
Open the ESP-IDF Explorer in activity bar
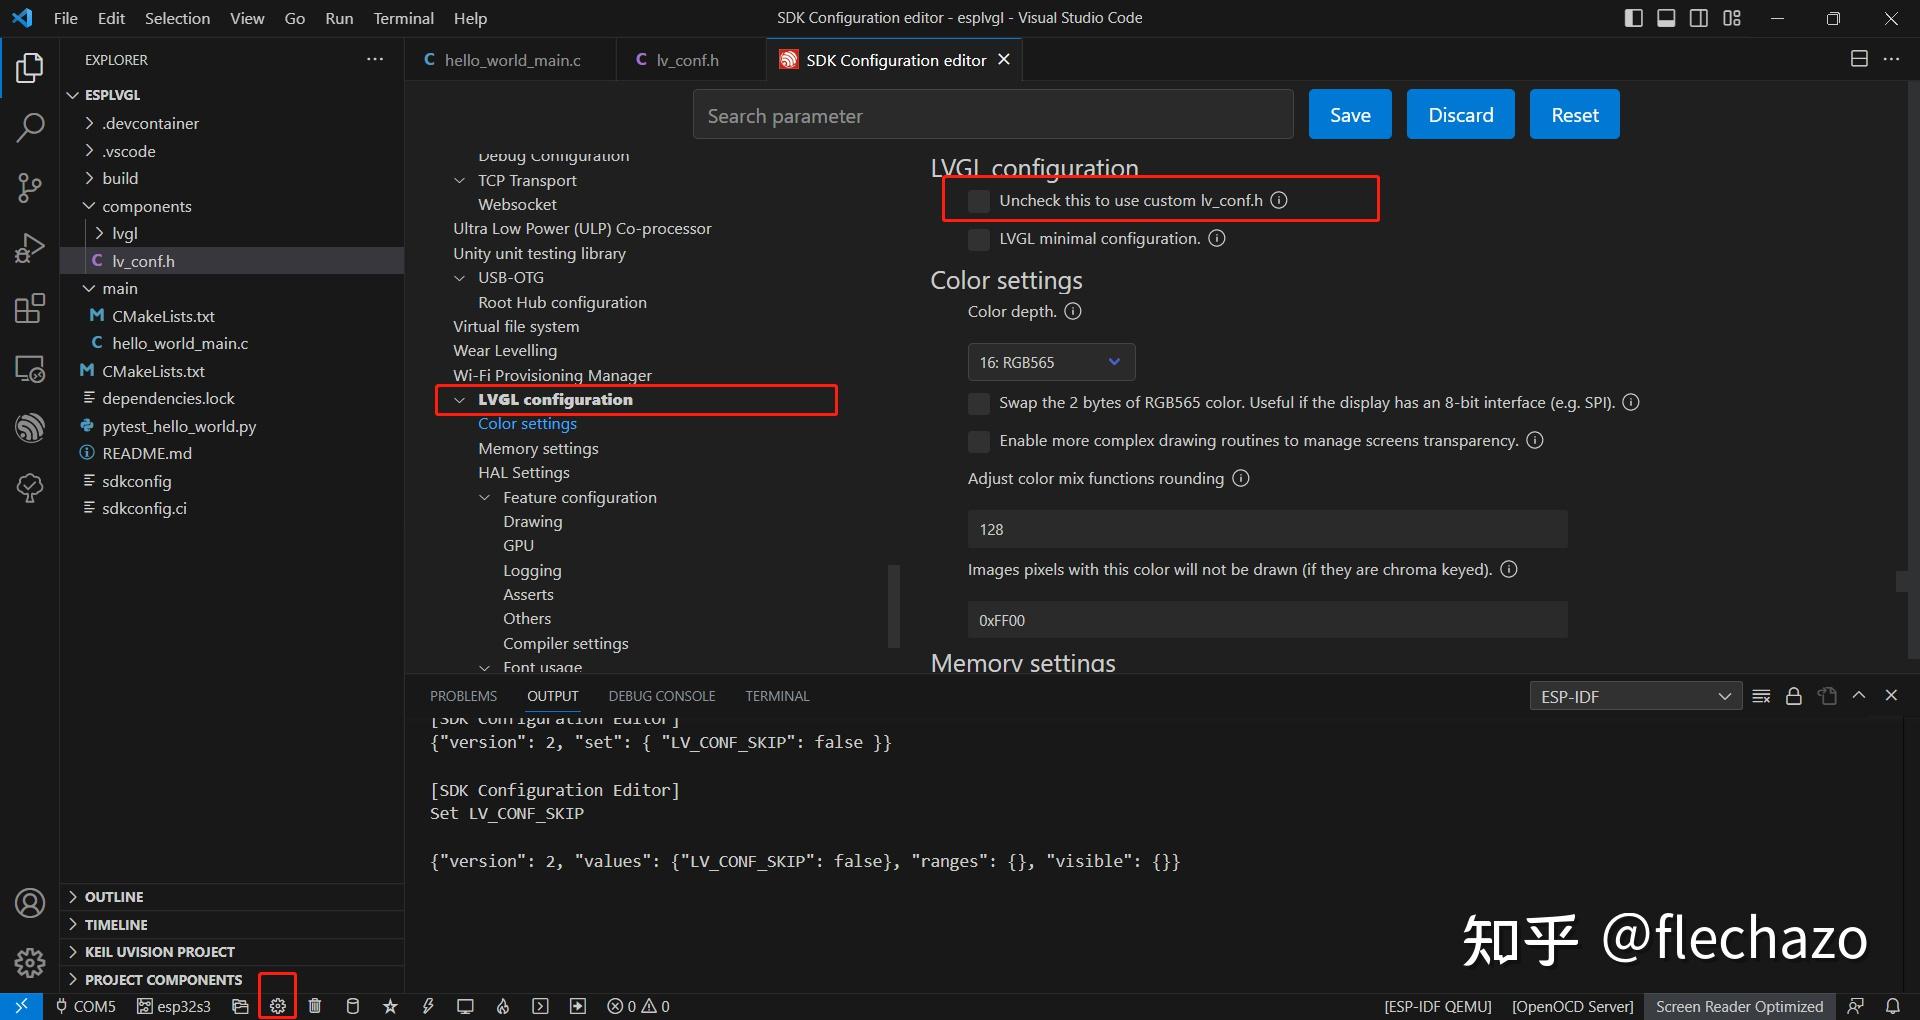click(30, 428)
